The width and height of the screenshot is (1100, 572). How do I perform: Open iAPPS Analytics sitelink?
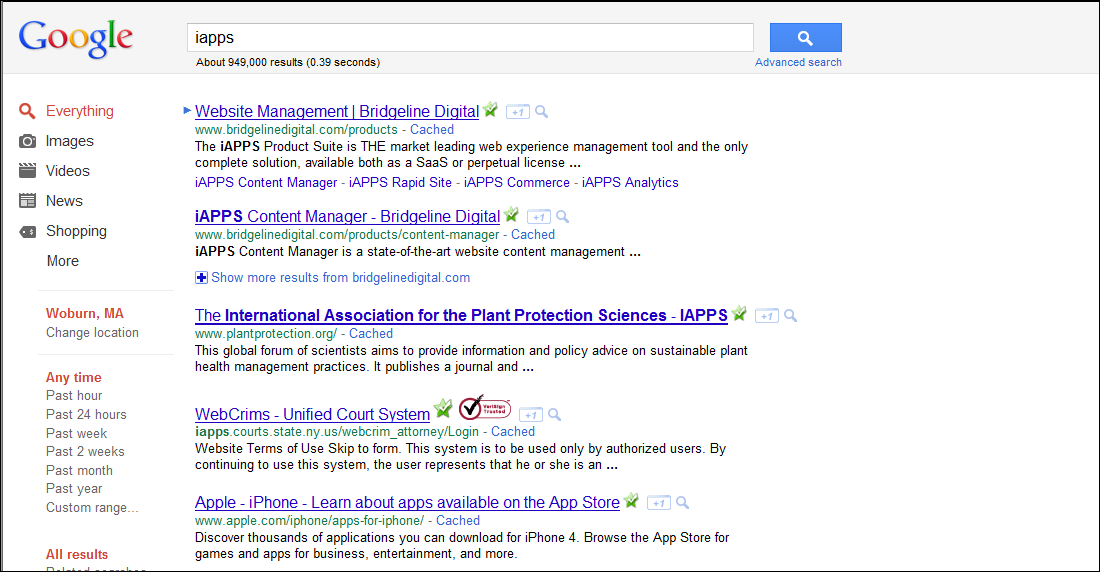630,182
